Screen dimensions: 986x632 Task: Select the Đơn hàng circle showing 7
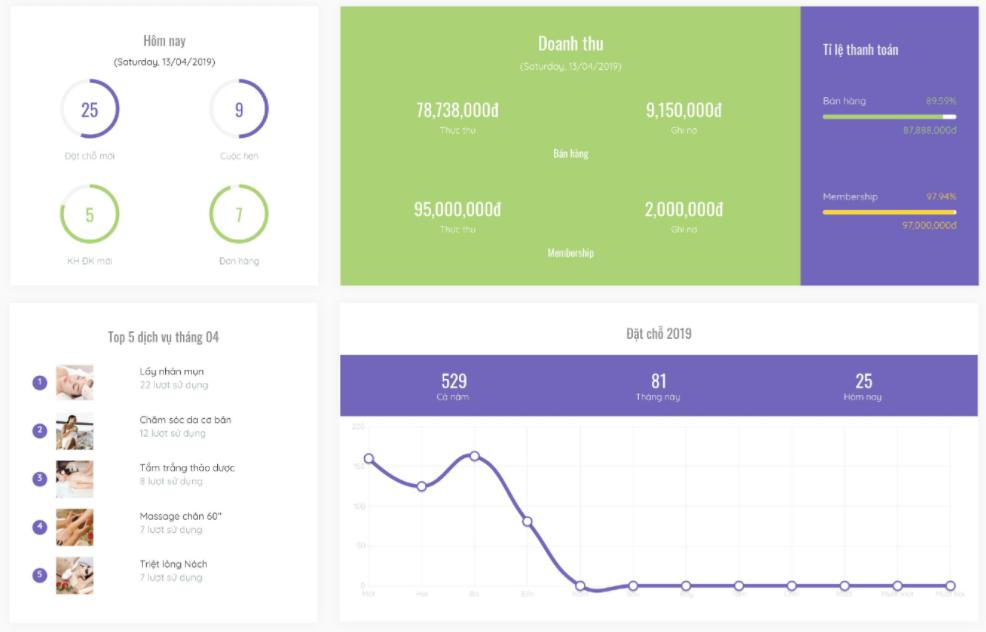click(239, 214)
